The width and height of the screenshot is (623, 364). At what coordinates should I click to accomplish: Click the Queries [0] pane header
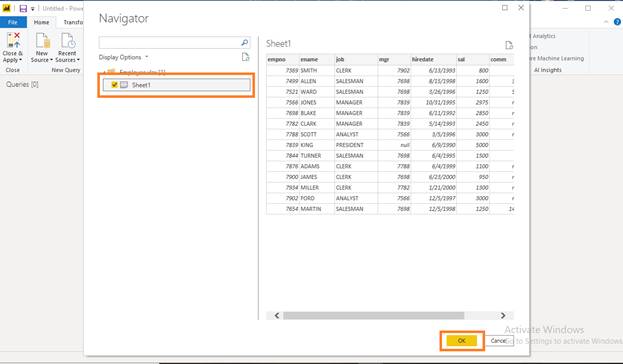22,84
